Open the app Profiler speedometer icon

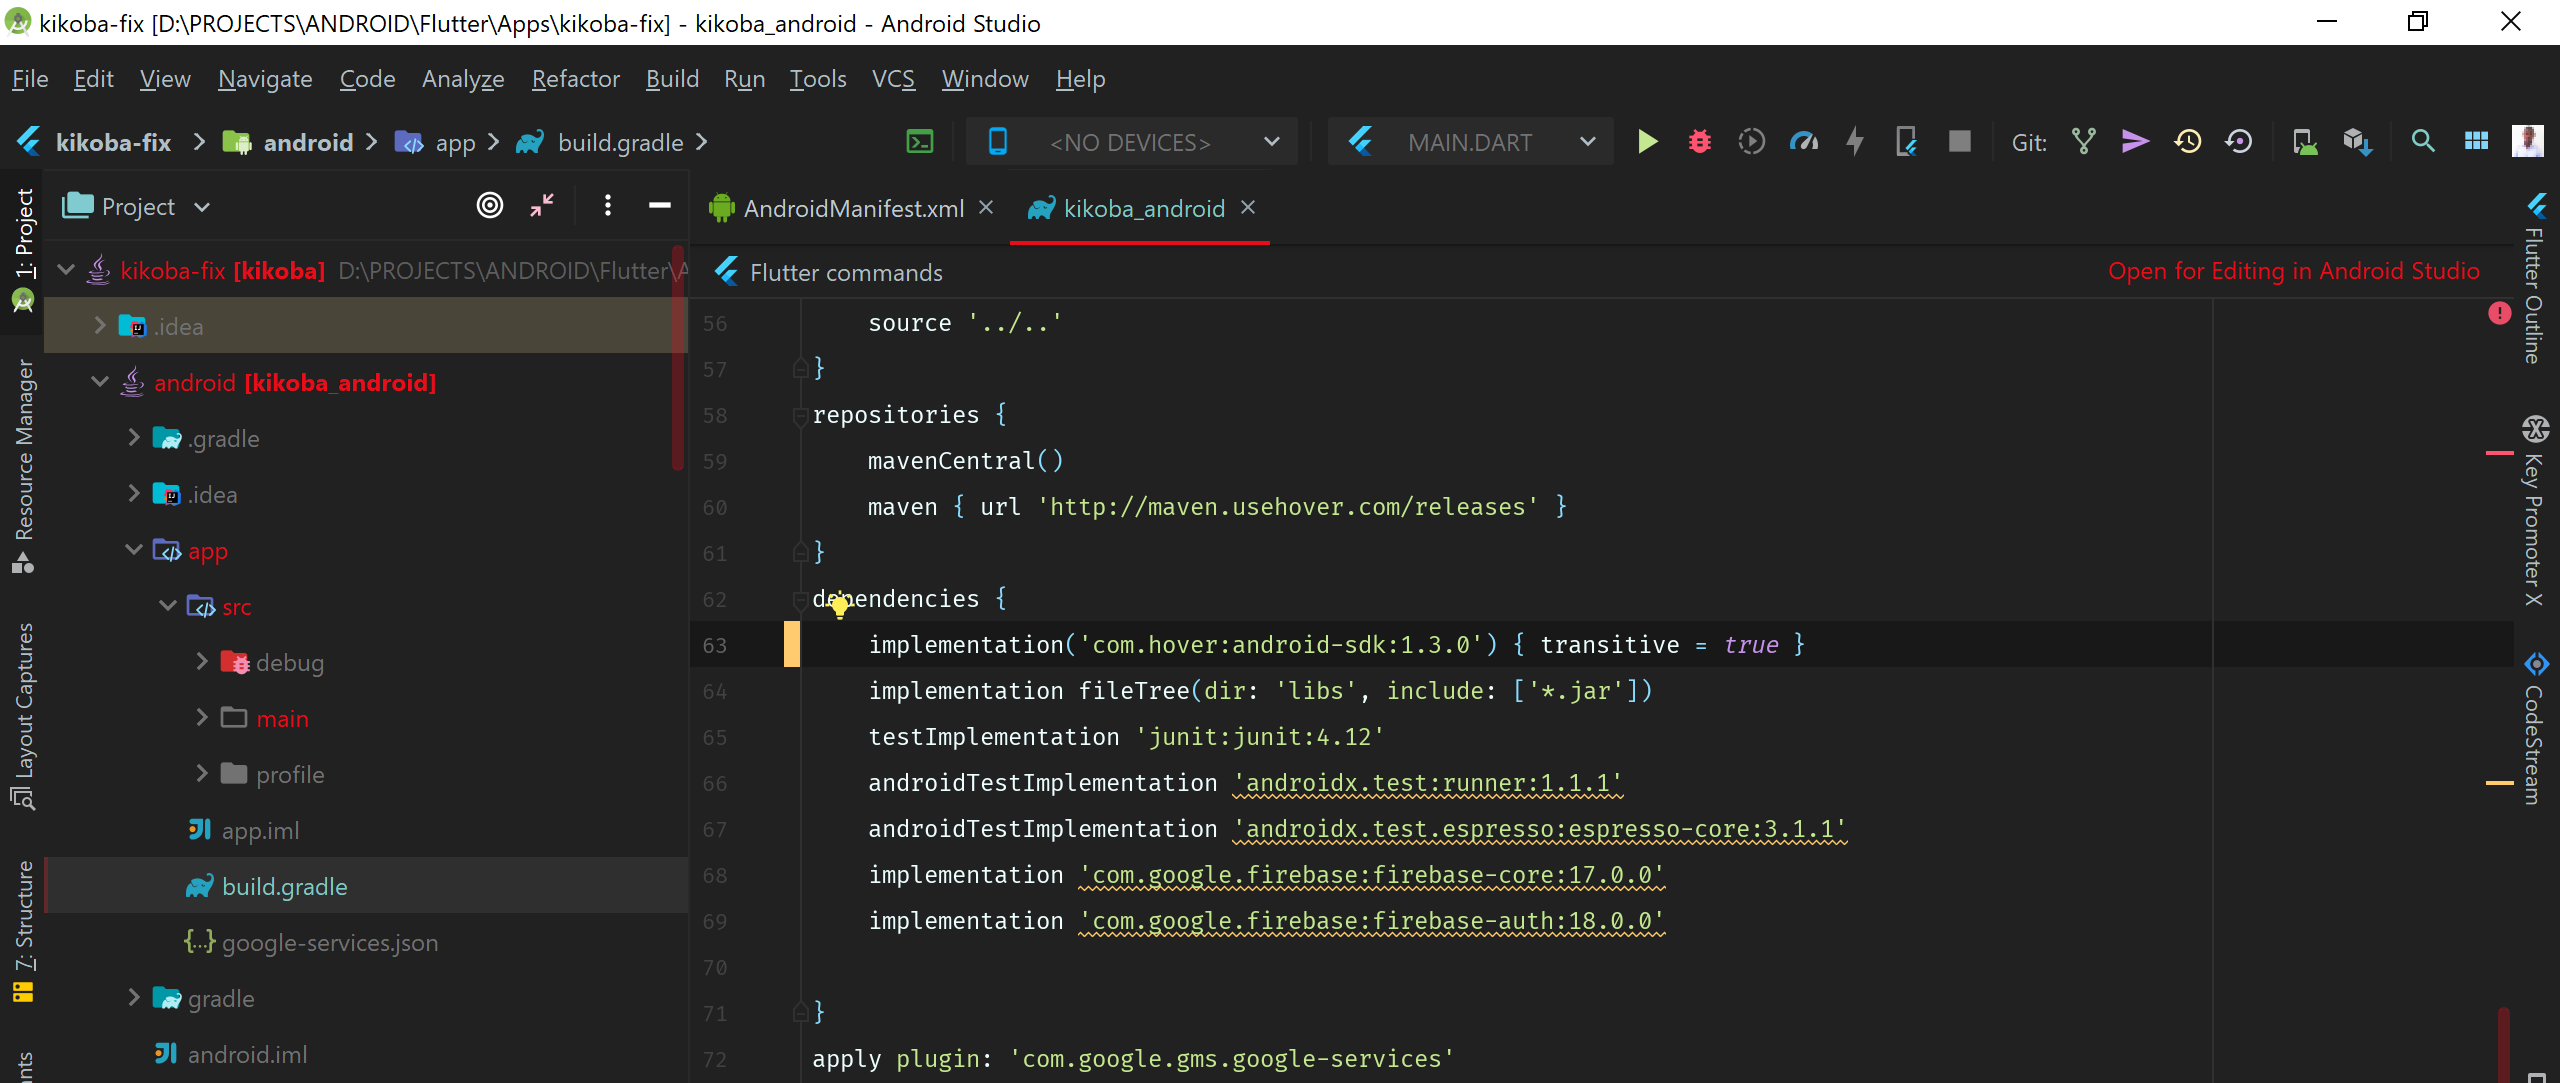(x=1803, y=142)
